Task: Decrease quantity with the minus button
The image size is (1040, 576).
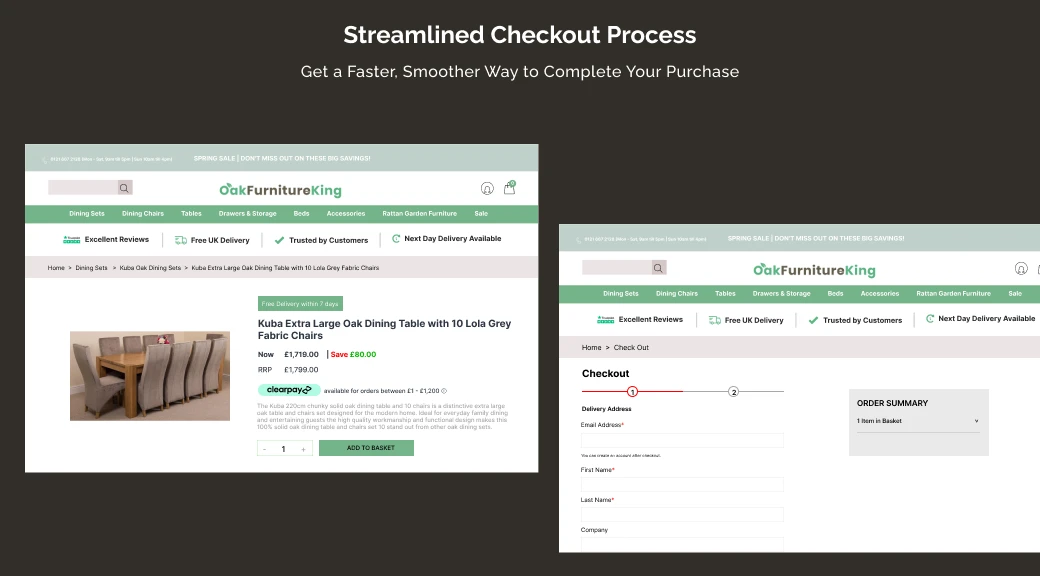Action: point(264,449)
